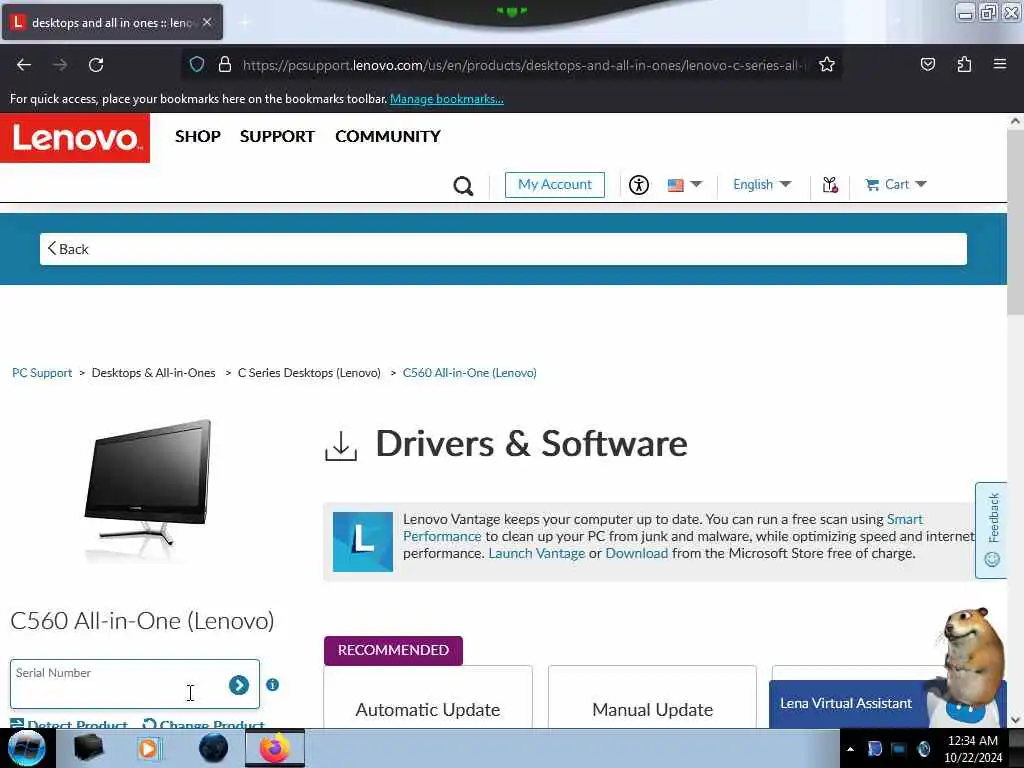Viewport: 1024px width, 768px height.
Task: Click the C560 product image
Action: coord(148,490)
